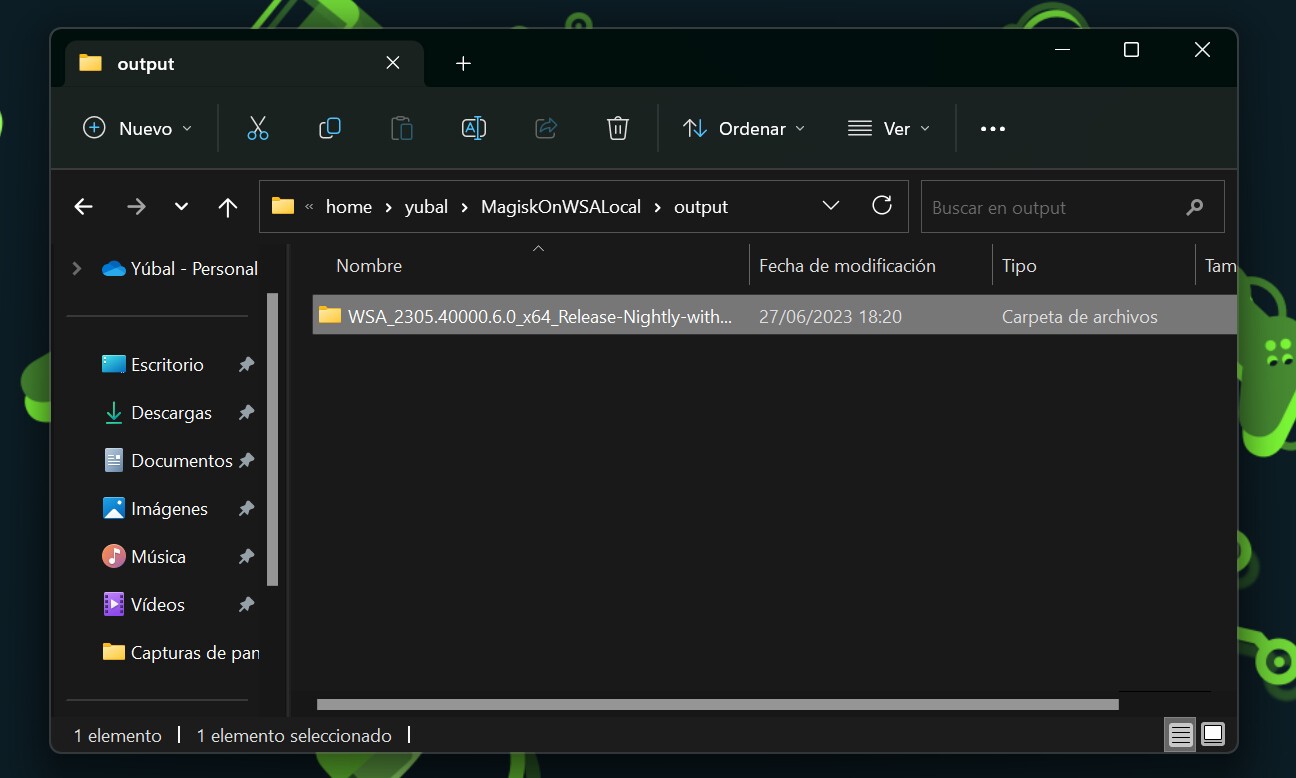The width and height of the screenshot is (1296, 778).
Task: Close the output tab
Action: click(x=393, y=63)
